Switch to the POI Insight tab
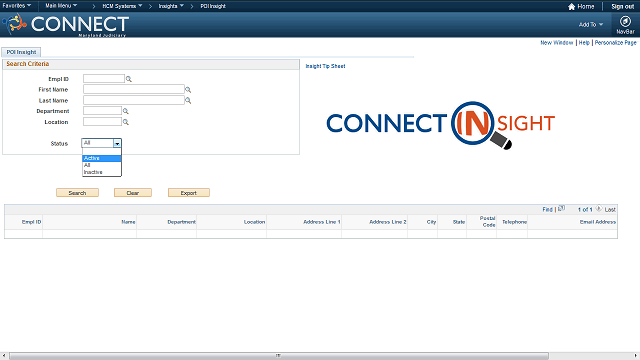Image resolution: width=640 pixels, height=360 pixels. pyautogui.click(x=21, y=52)
